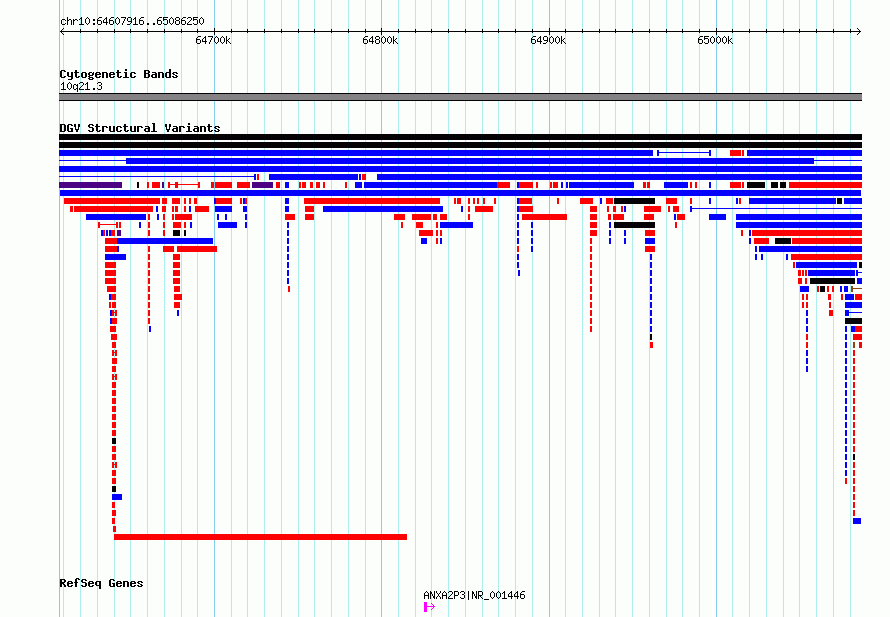Viewport: 890px width, 617px height.
Task: Click the ANXA2P3|NR_001446 gene label
Action: click(x=474, y=595)
